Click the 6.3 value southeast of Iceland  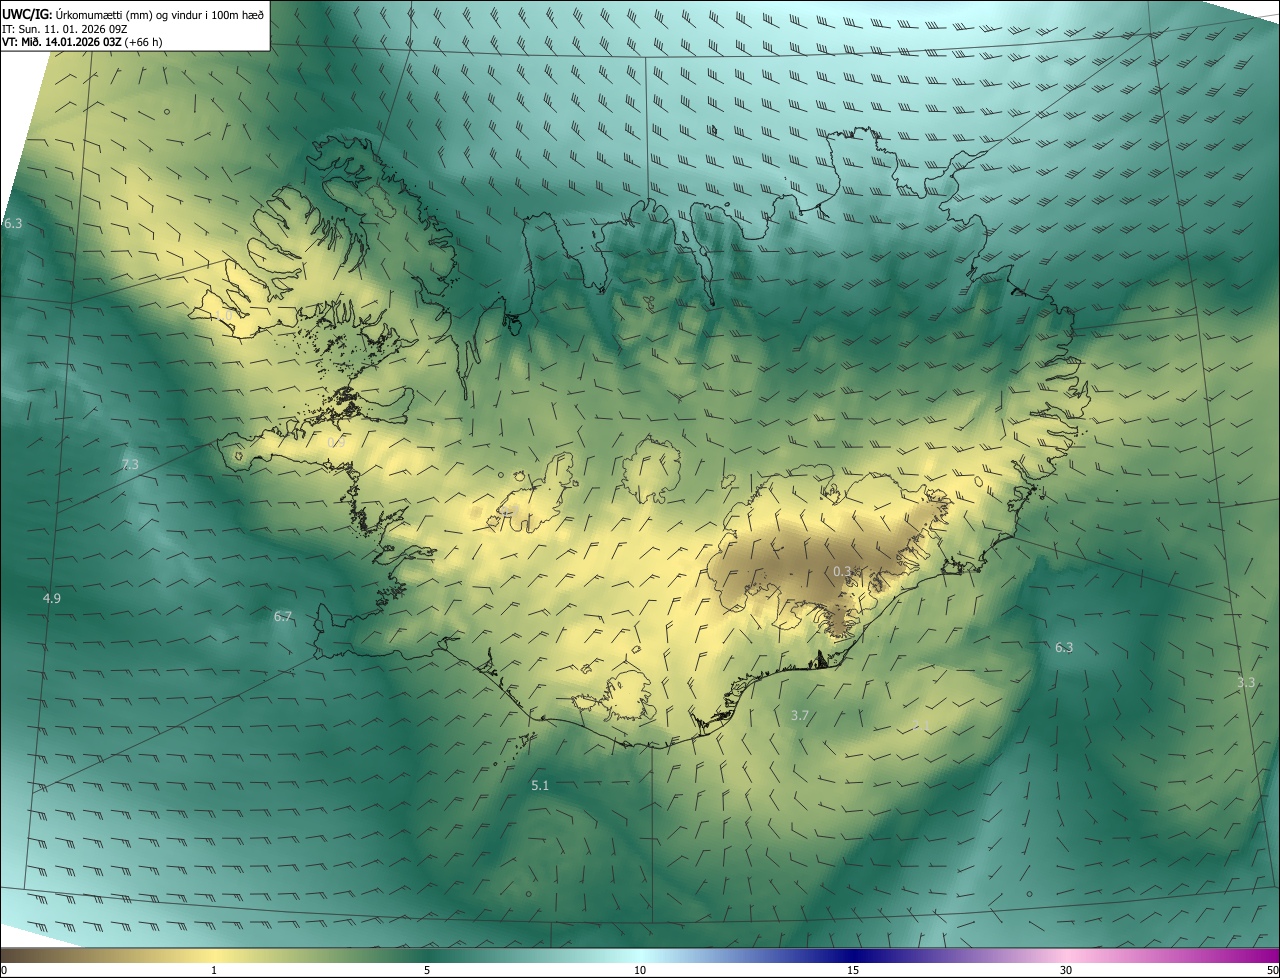[x=1064, y=648]
